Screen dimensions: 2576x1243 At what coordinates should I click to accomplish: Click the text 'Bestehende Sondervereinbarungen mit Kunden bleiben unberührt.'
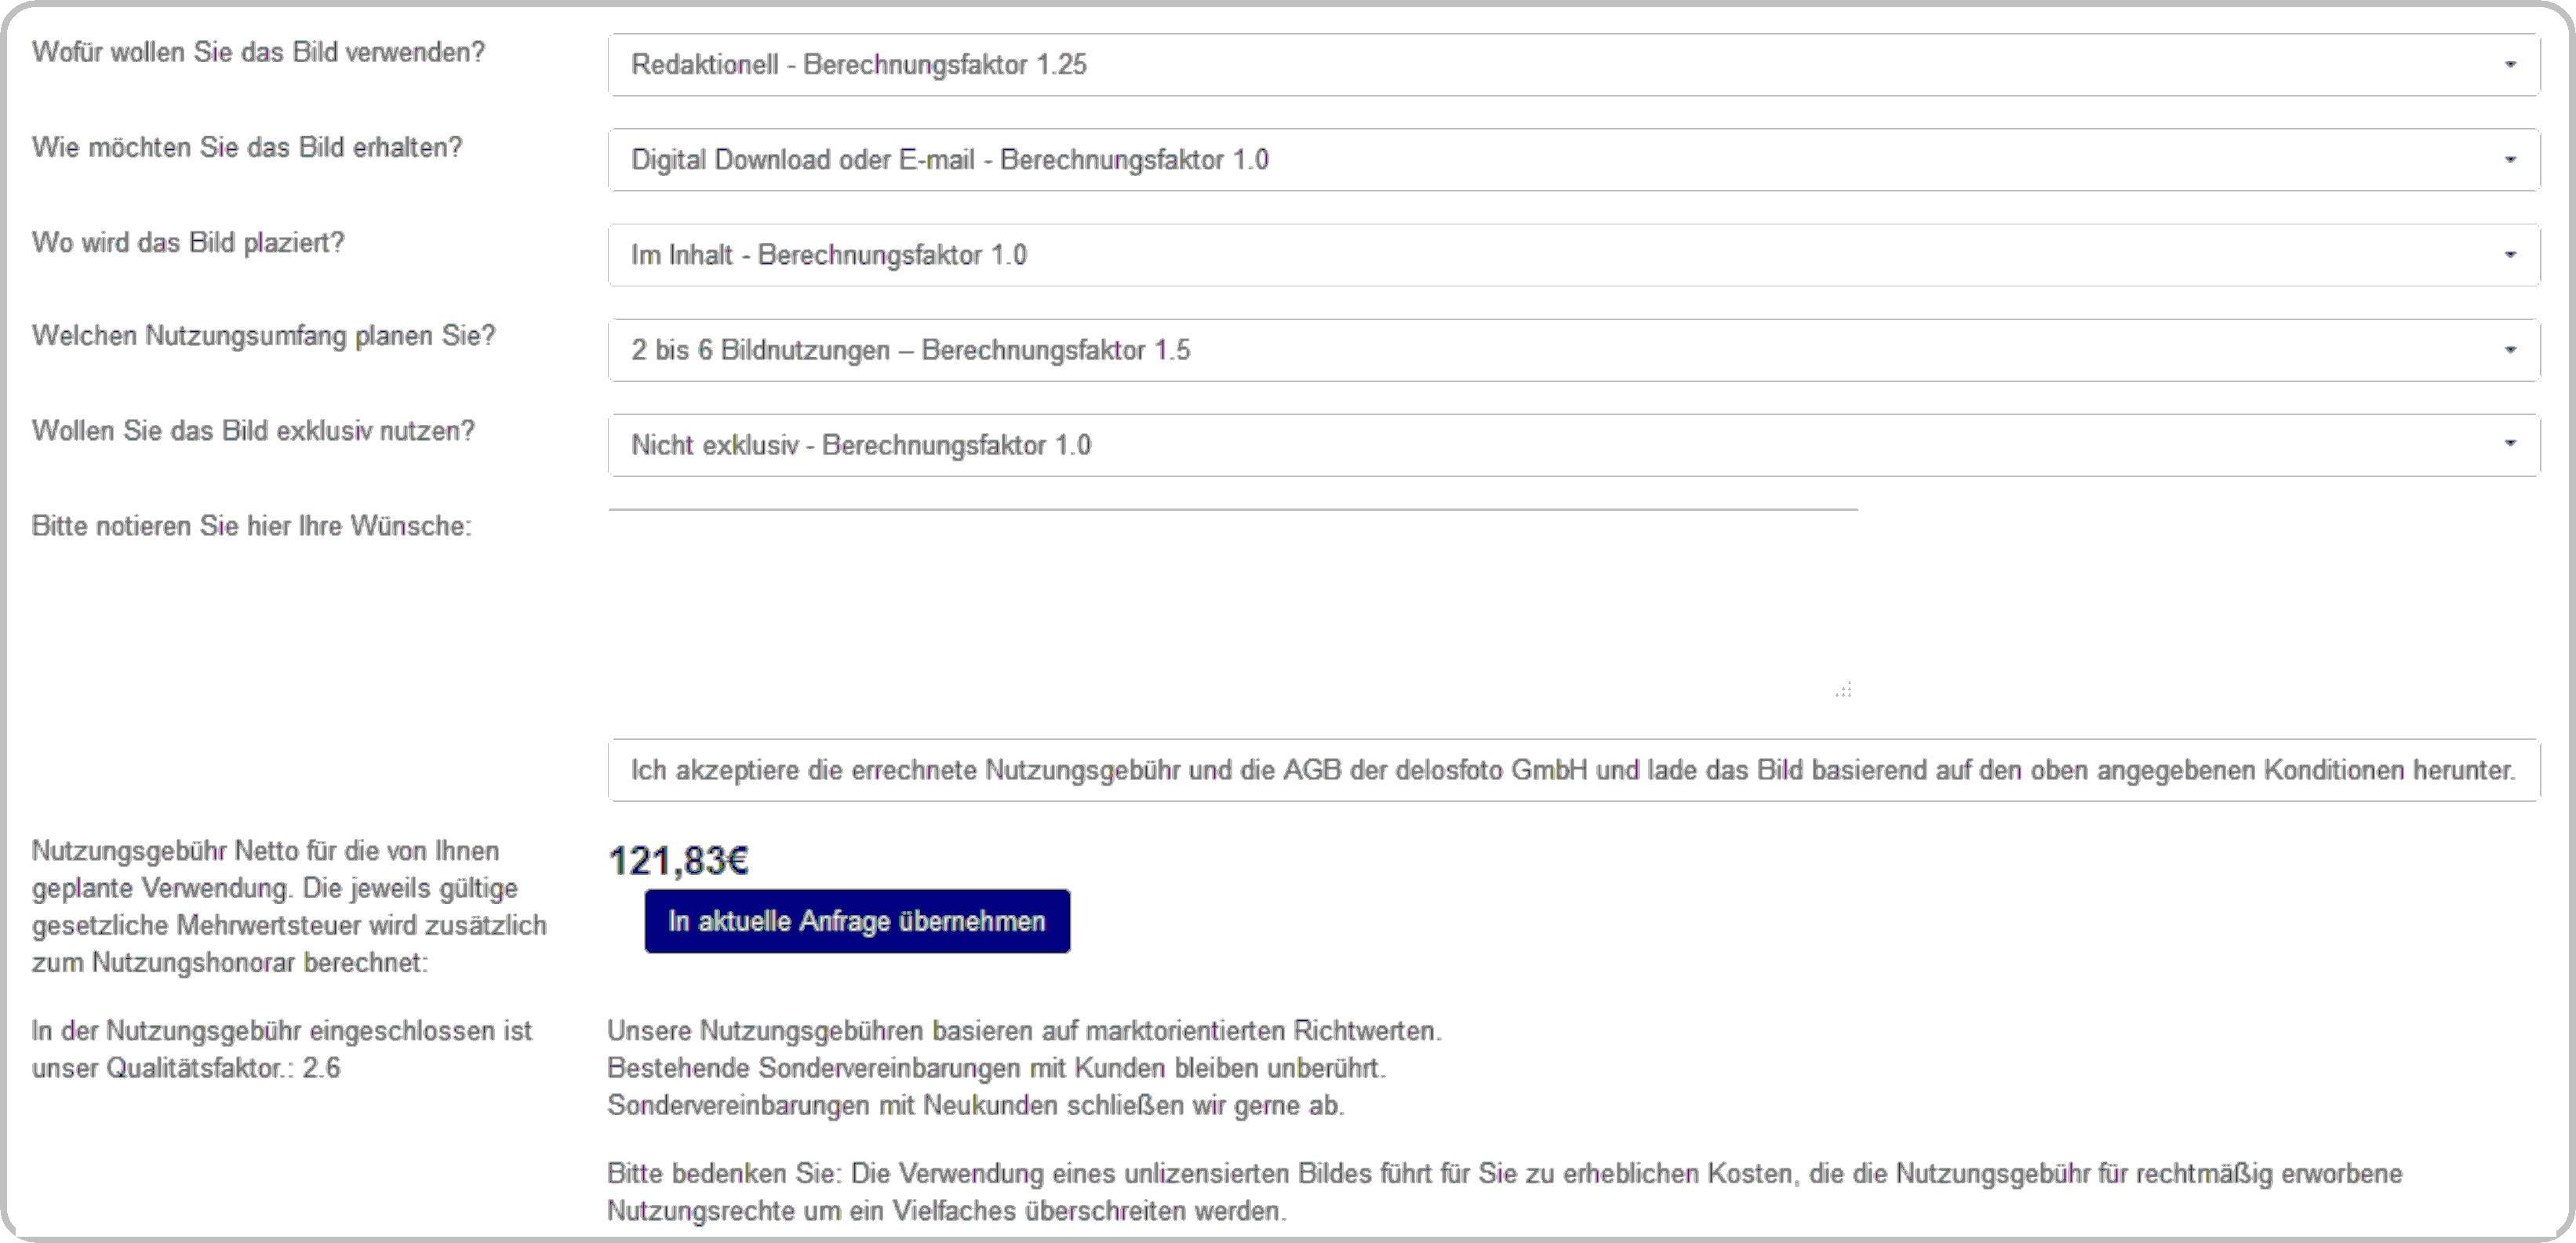[996, 1068]
